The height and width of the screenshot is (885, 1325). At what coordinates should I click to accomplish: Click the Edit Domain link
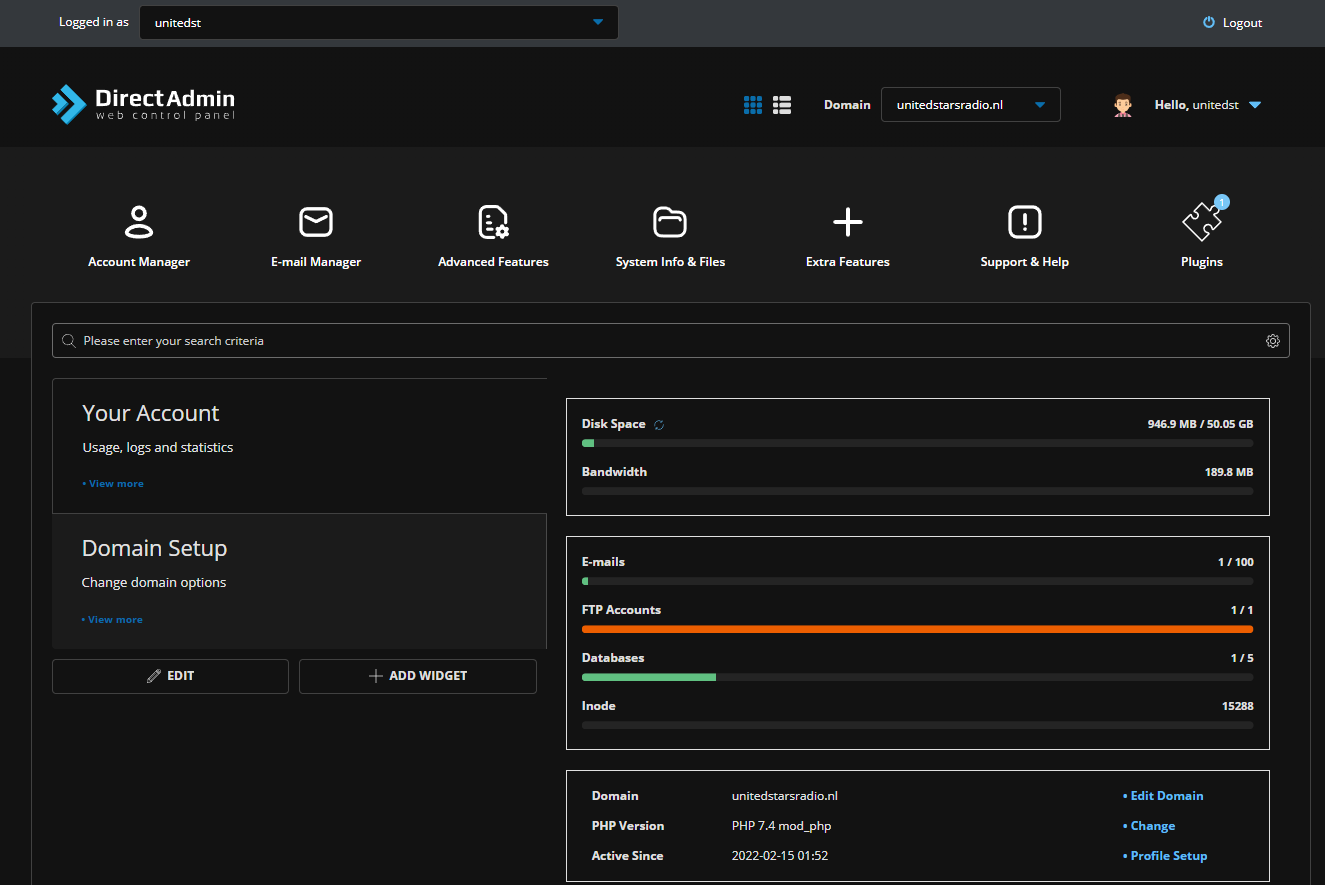coord(1166,796)
